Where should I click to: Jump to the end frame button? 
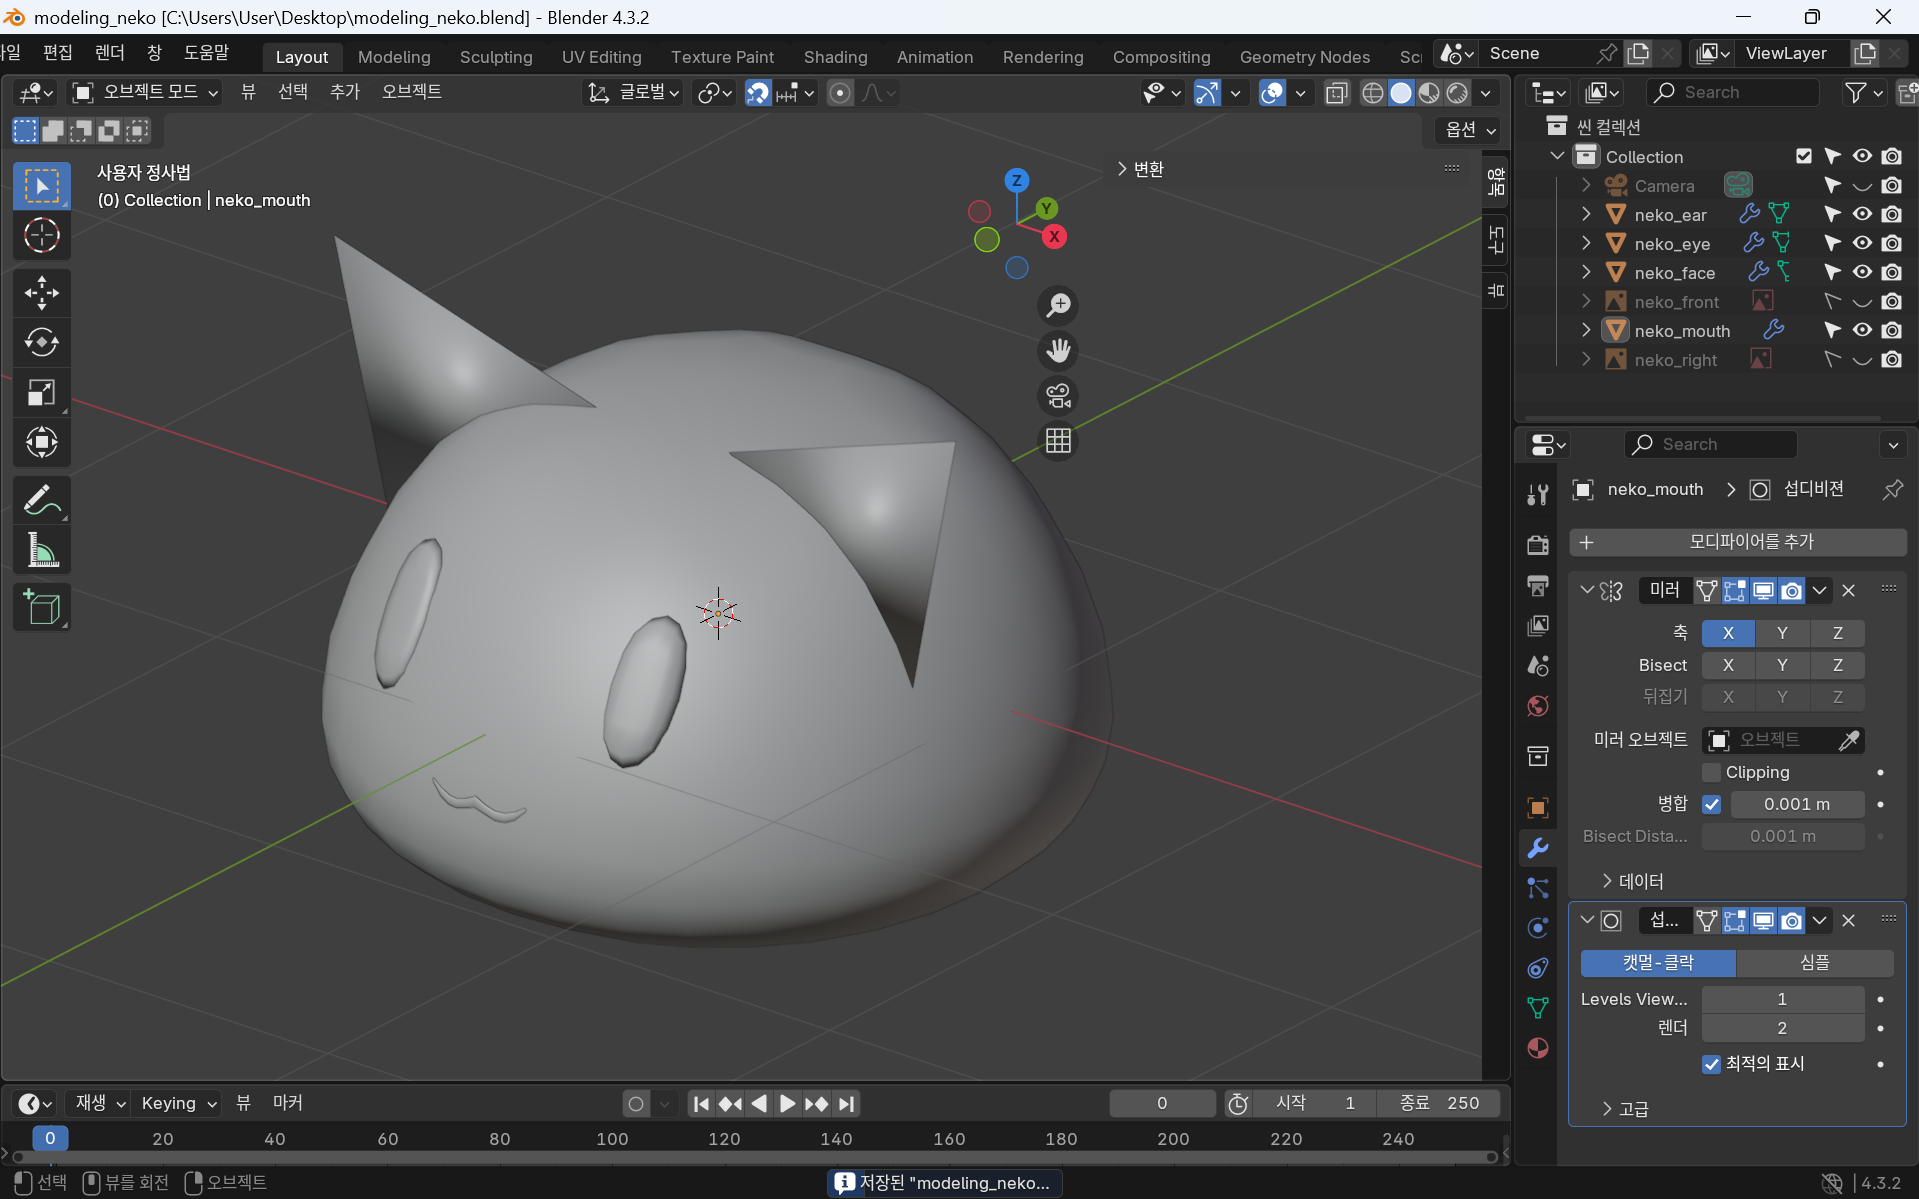[846, 1104]
